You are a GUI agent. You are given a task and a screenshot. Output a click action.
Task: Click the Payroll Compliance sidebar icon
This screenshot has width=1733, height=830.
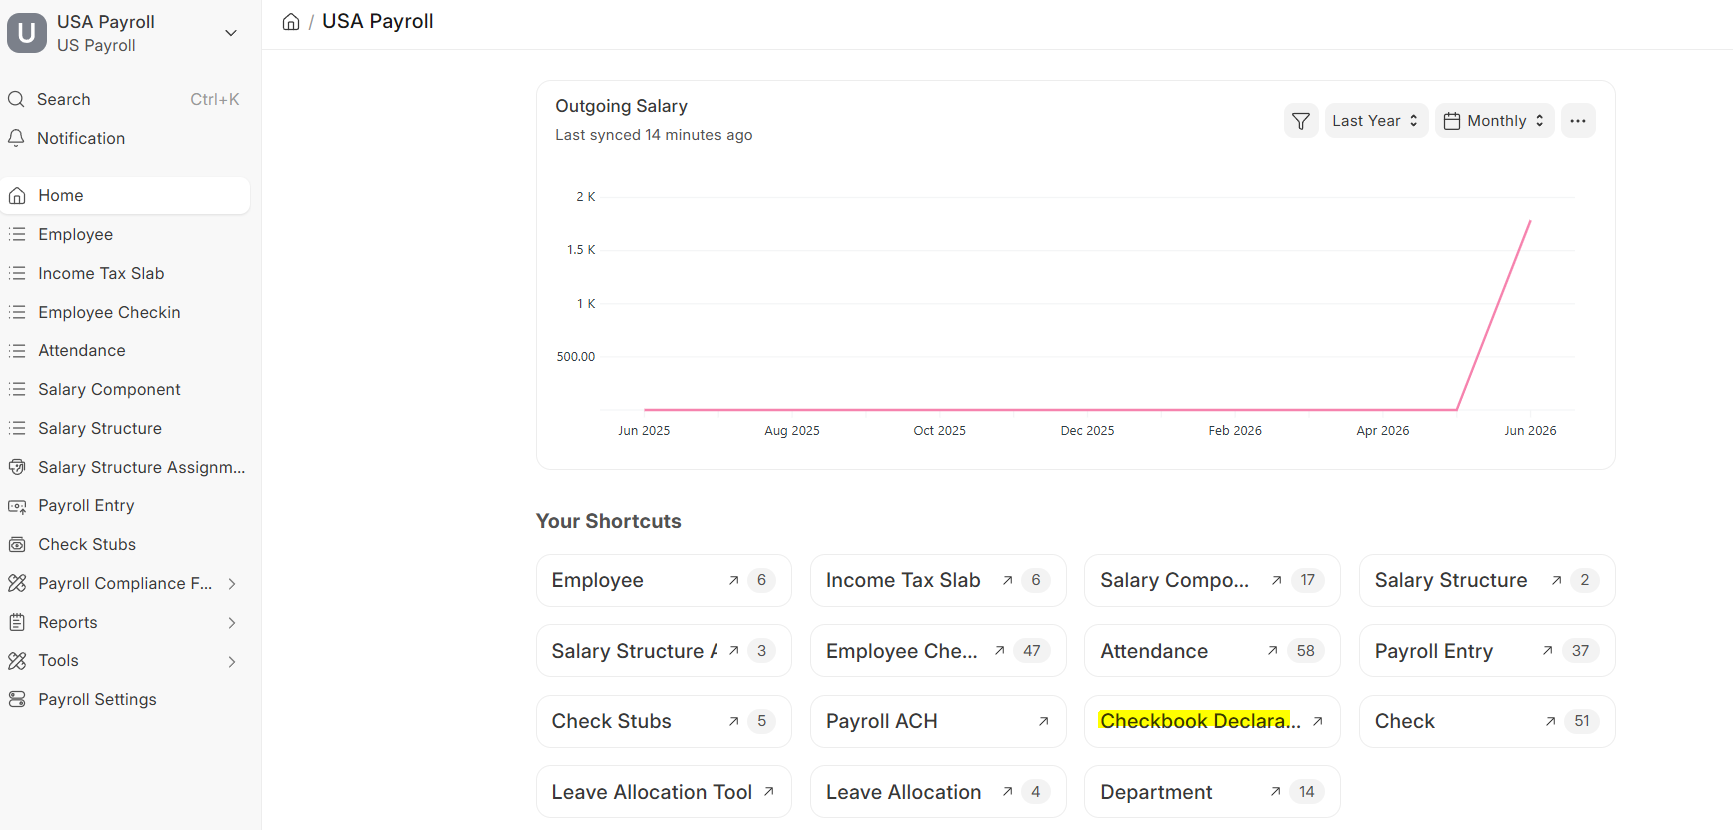coord(17,583)
